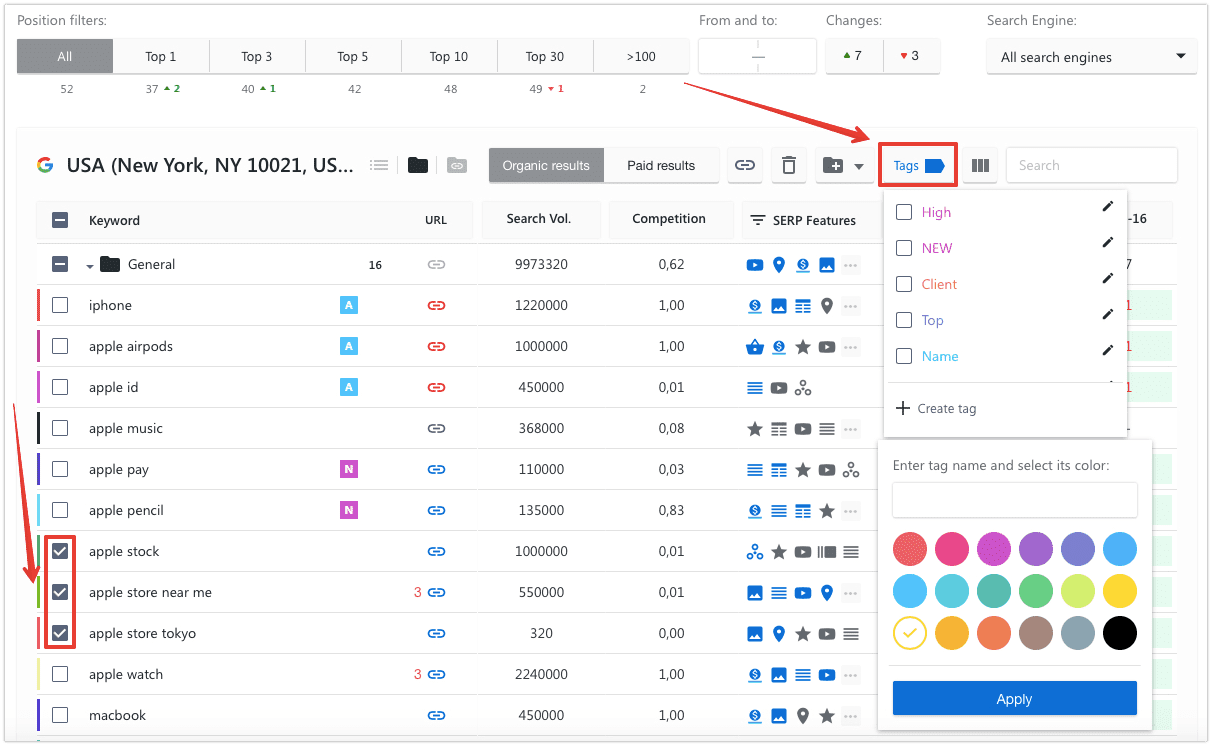Click the filter icon in SERP Features header
1212x746 pixels.
758,220
